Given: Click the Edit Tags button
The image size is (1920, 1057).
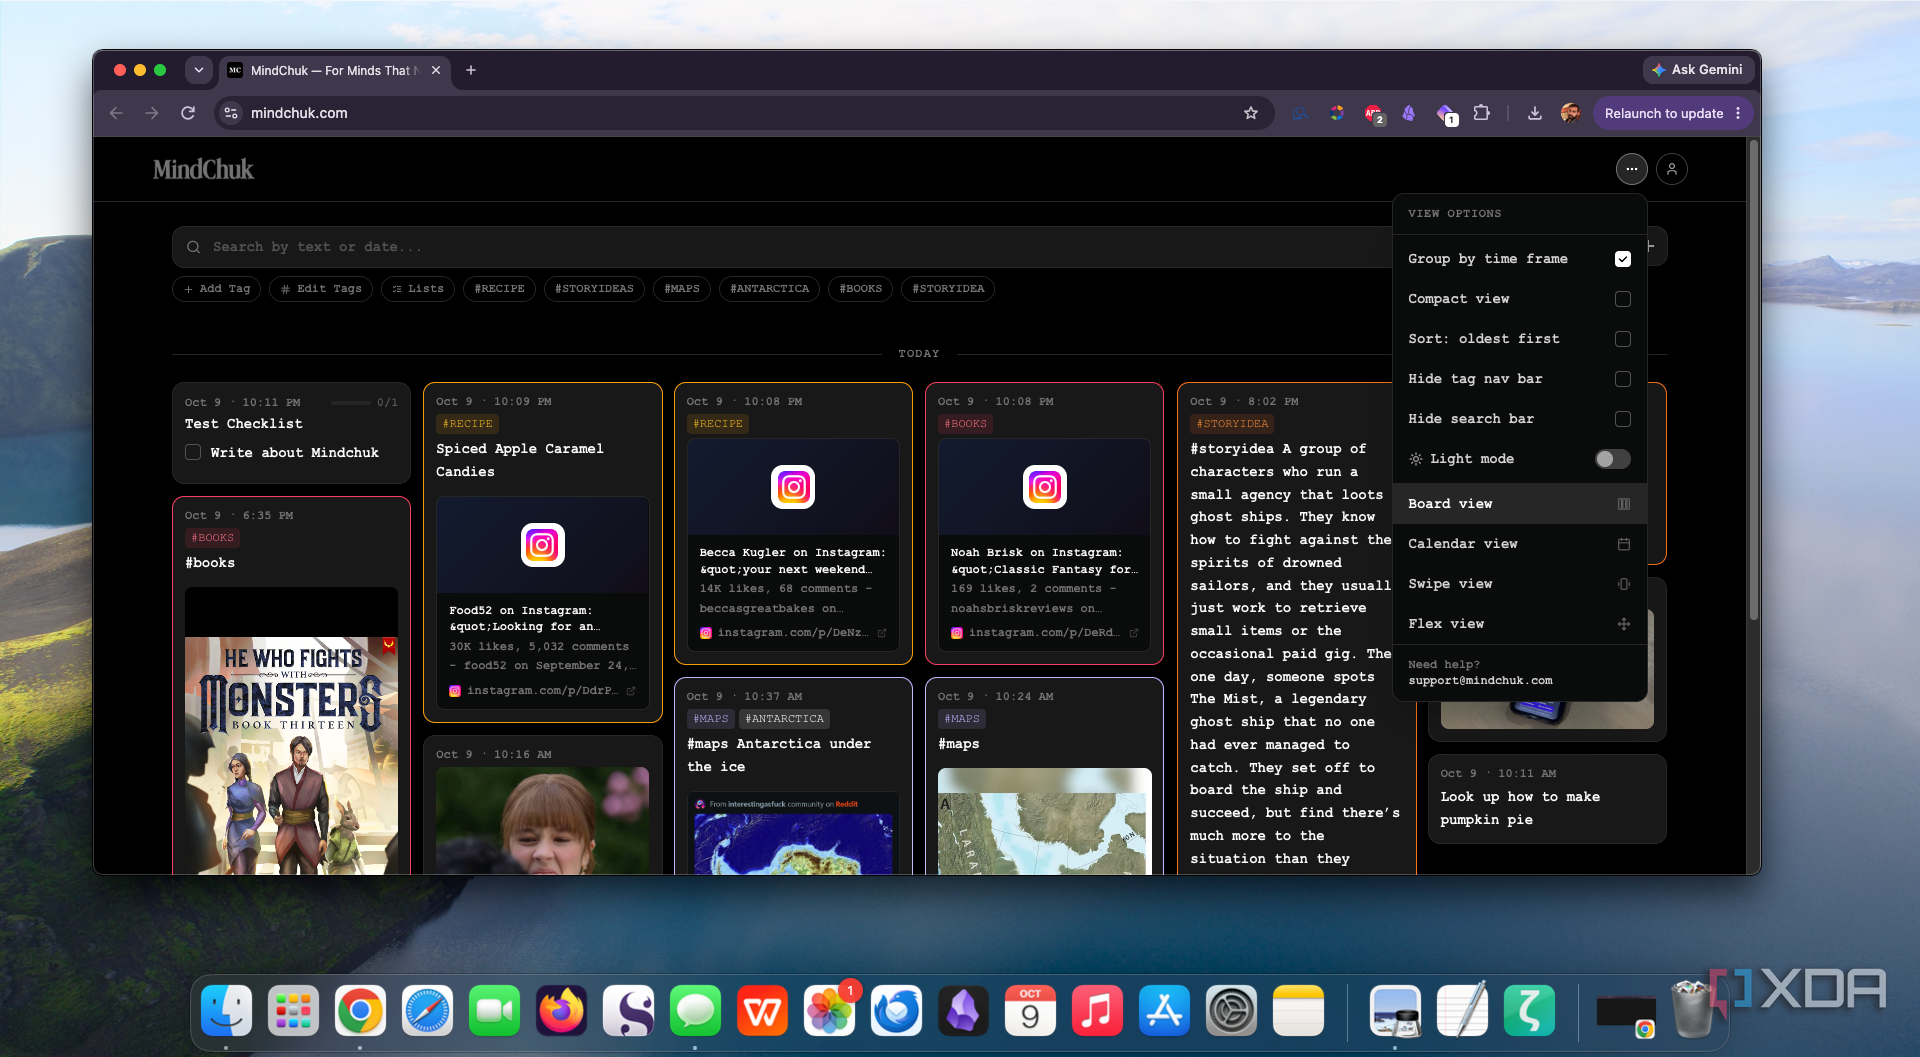Looking at the screenshot, I should [x=321, y=289].
